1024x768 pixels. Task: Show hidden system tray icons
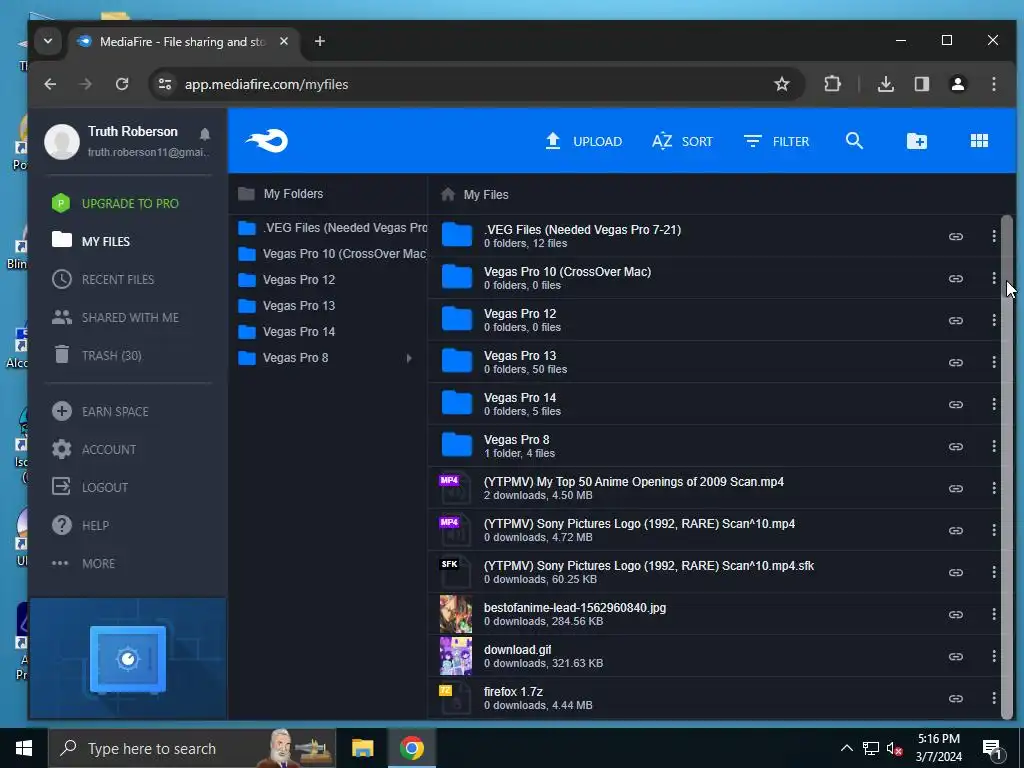pyautogui.click(x=846, y=748)
